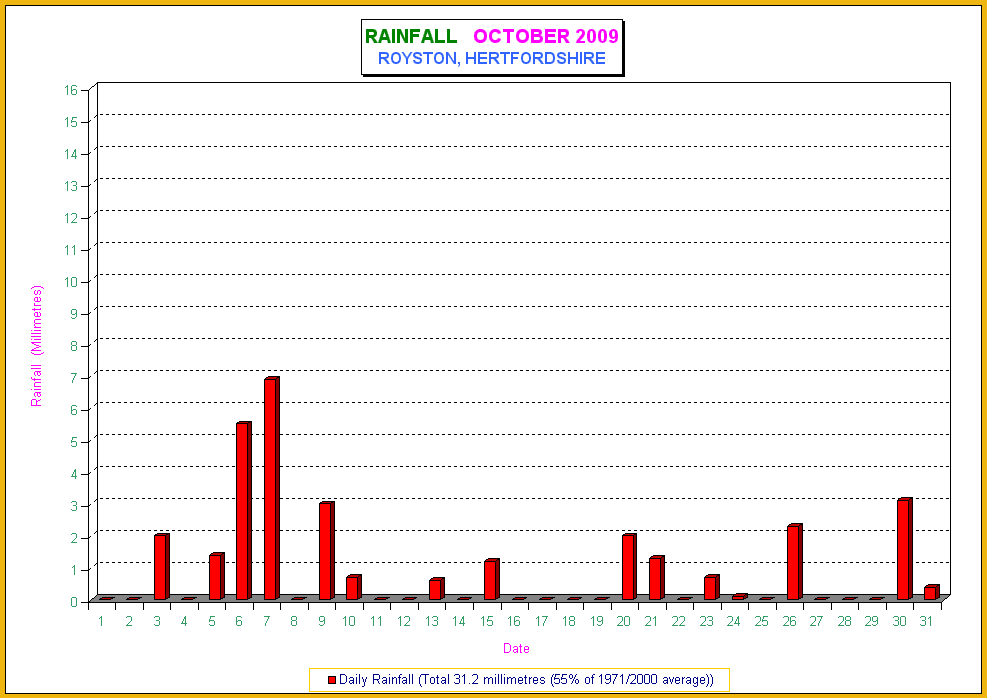Click y-axis value label '0'
This screenshot has height=698, width=987.
(74, 602)
